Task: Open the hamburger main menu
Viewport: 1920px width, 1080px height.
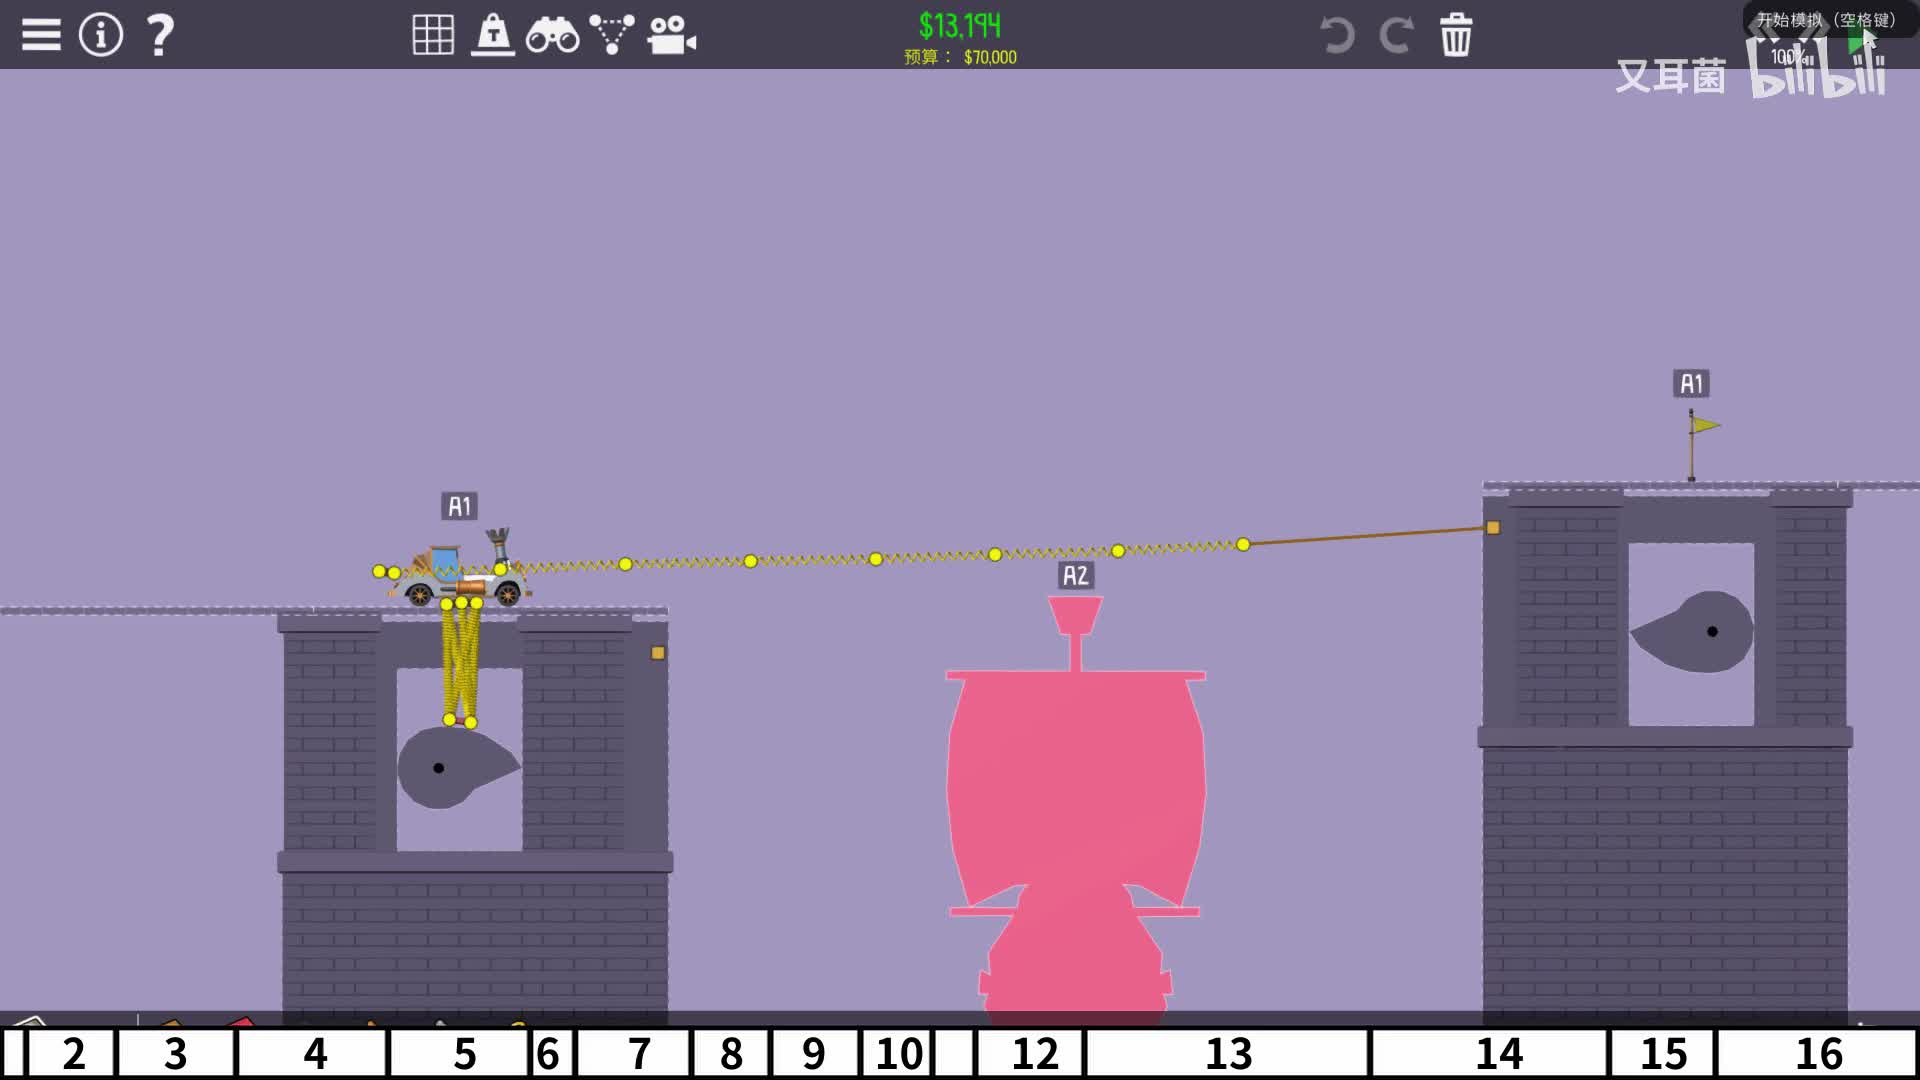Action: pos(41,35)
